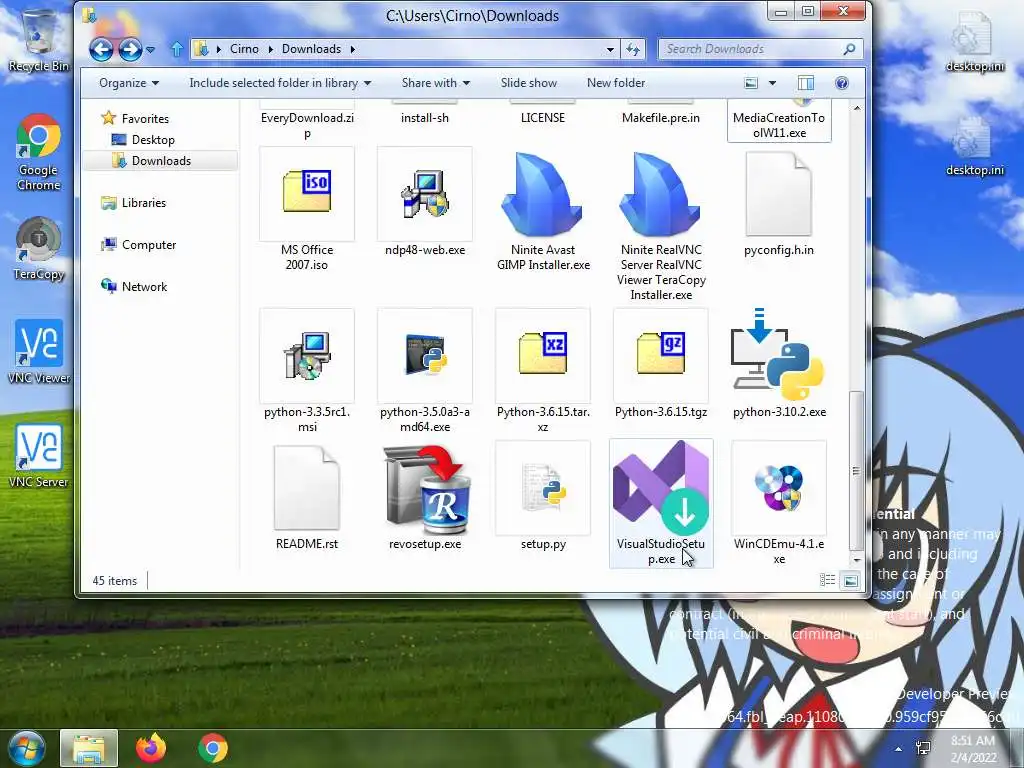Switch to details view in status bar
The image size is (1024, 768).
point(827,580)
